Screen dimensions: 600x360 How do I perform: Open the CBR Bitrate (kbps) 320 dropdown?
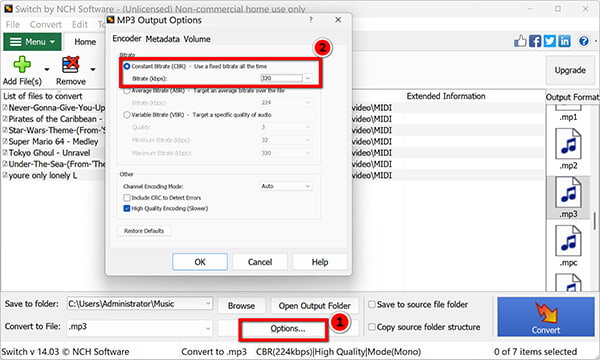tap(308, 78)
